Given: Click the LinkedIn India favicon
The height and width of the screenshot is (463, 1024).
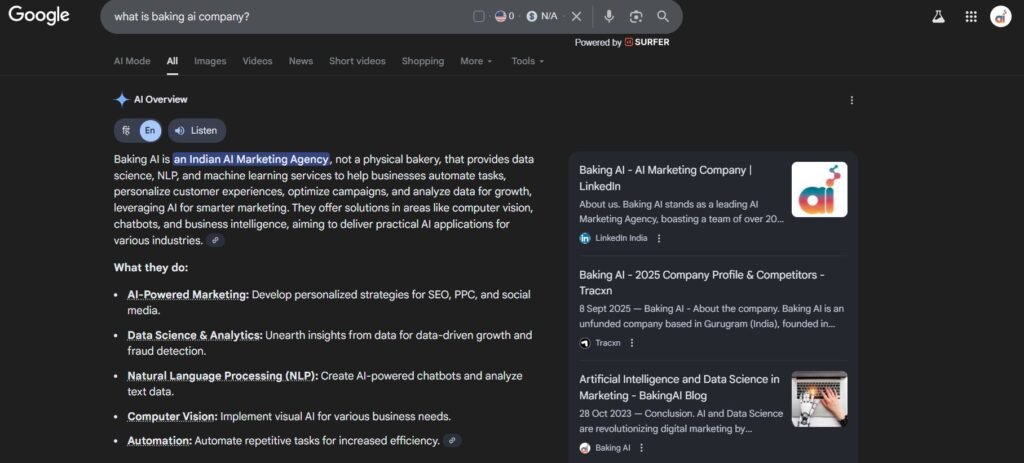Looking at the screenshot, I should [x=585, y=238].
